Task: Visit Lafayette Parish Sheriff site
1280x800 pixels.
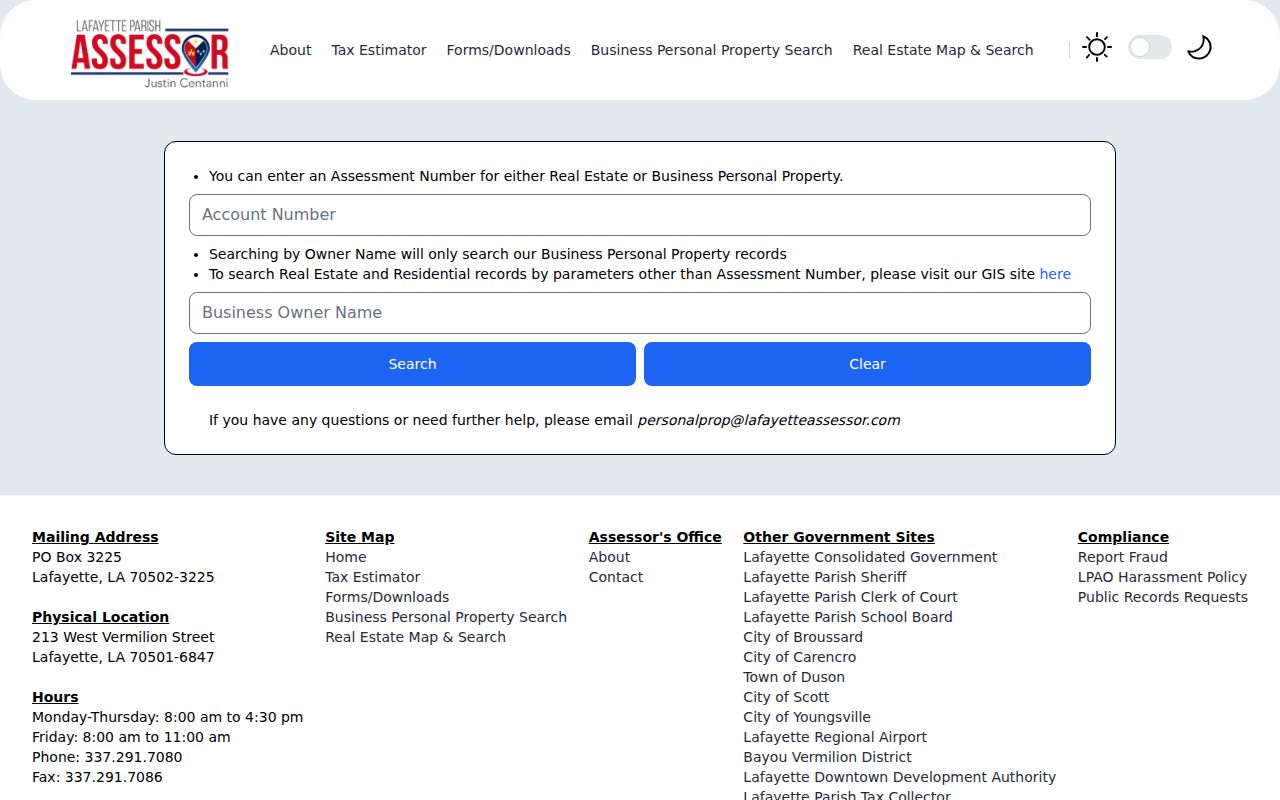Action: click(x=825, y=577)
